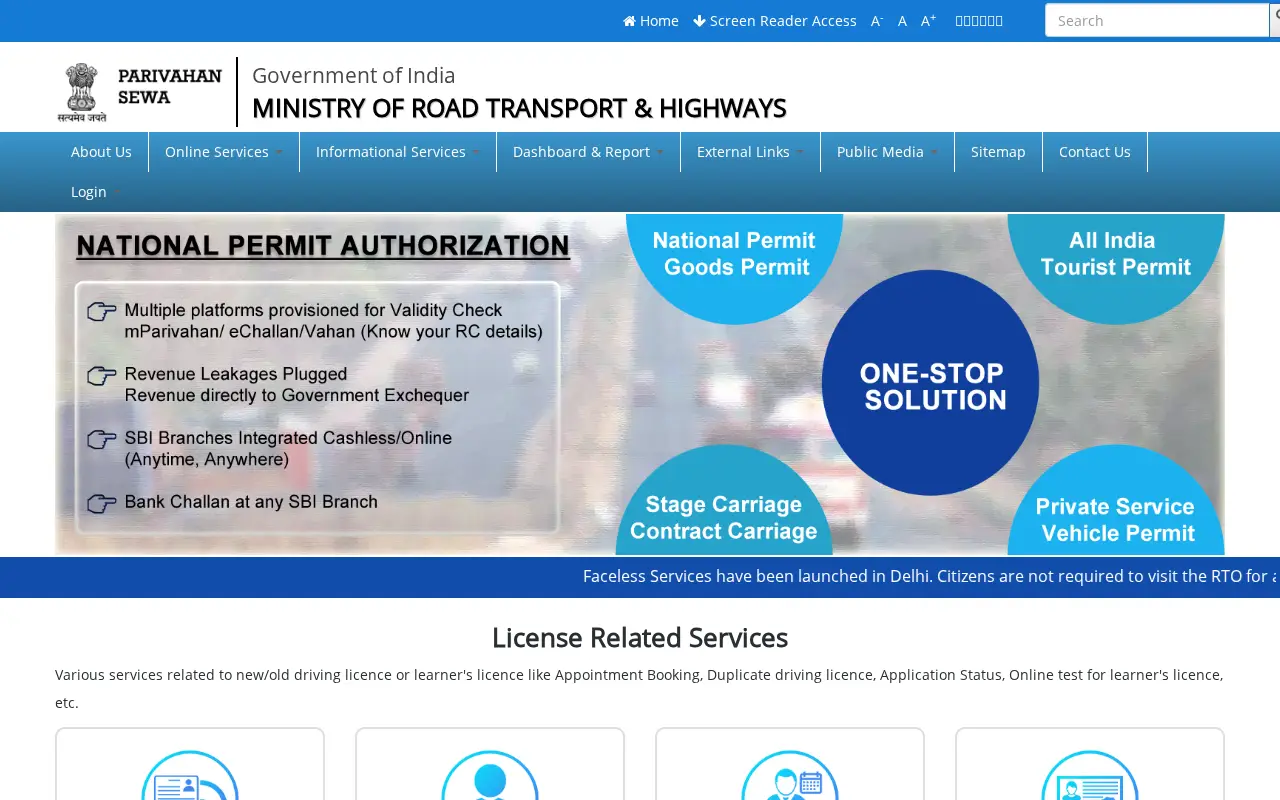1280x800 pixels.
Task: Open the About Us menu item
Action: click(x=101, y=152)
